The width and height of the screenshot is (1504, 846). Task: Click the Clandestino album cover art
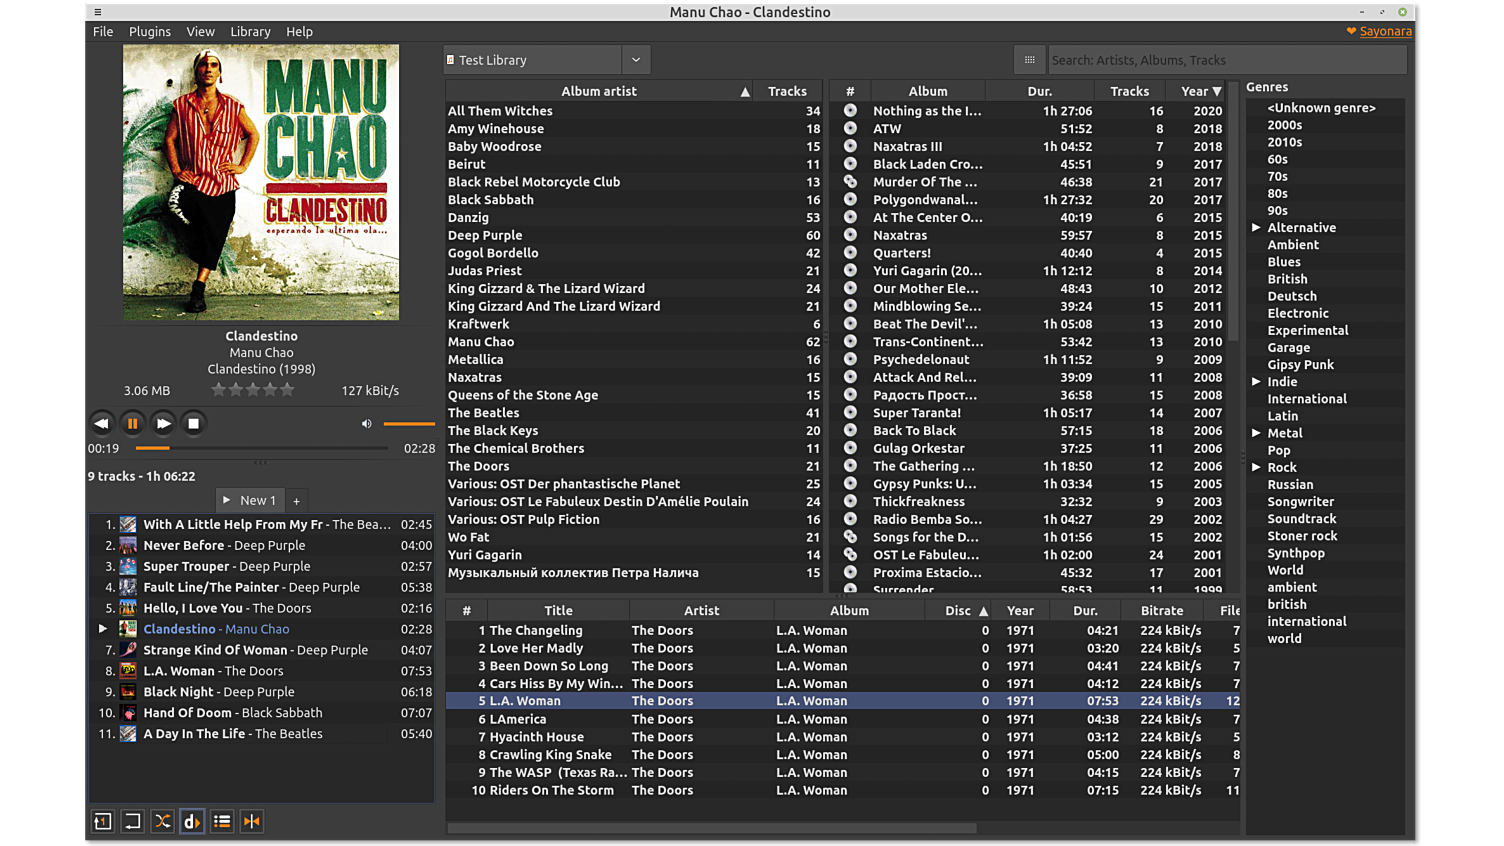pos(261,182)
